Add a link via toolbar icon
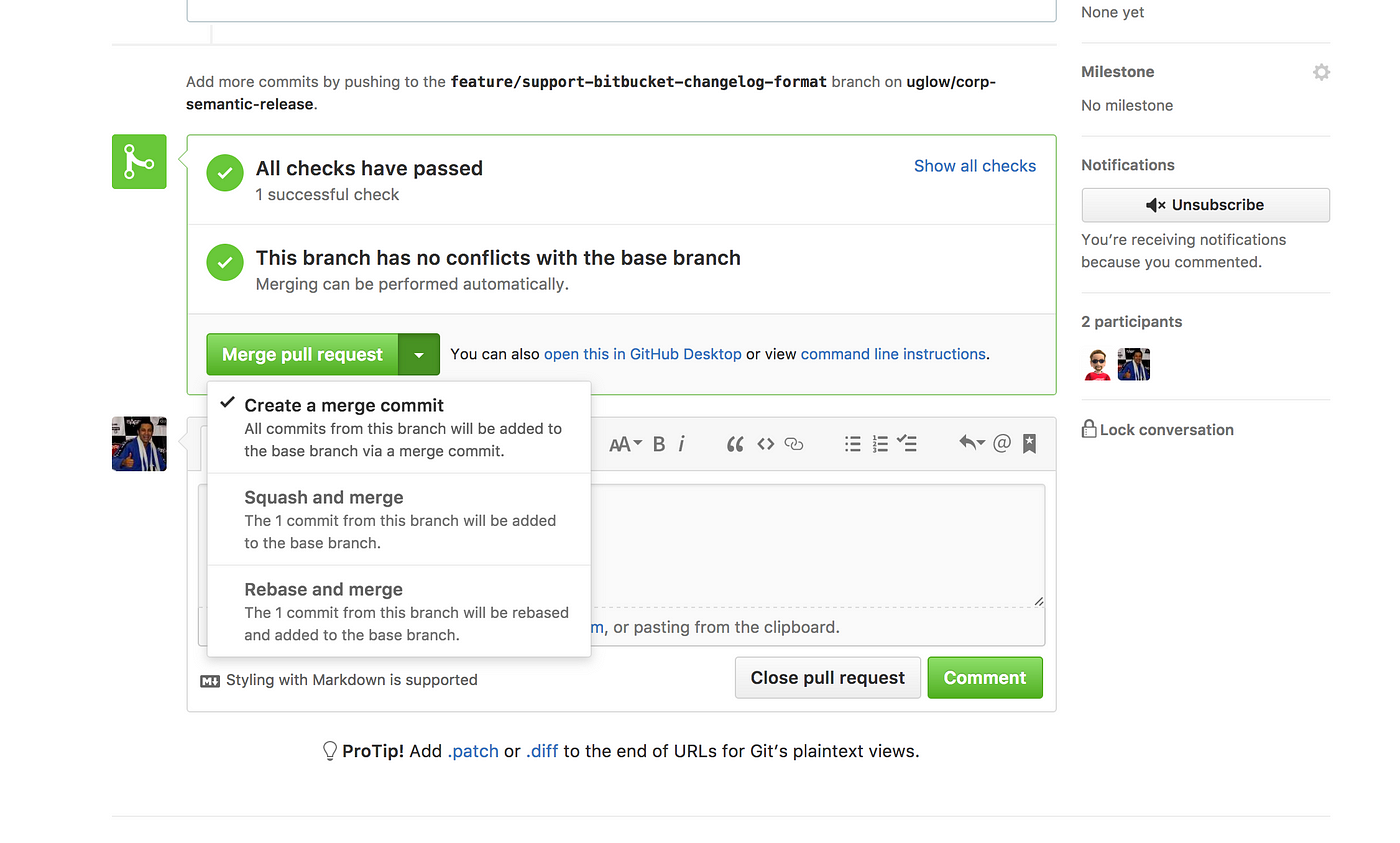Screen dimensions: 1400x843 [x=794, y=444]
